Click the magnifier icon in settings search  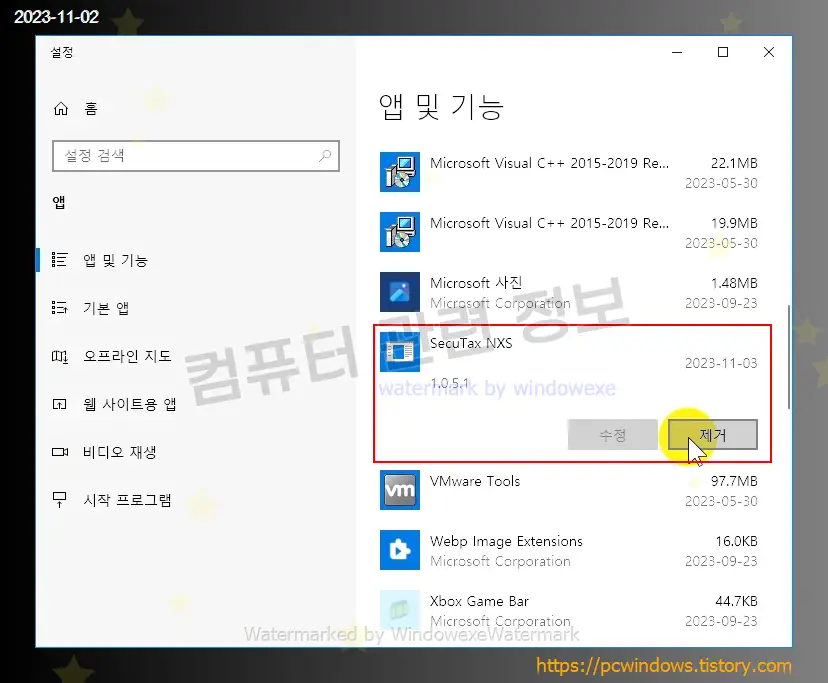pos(325,156)
